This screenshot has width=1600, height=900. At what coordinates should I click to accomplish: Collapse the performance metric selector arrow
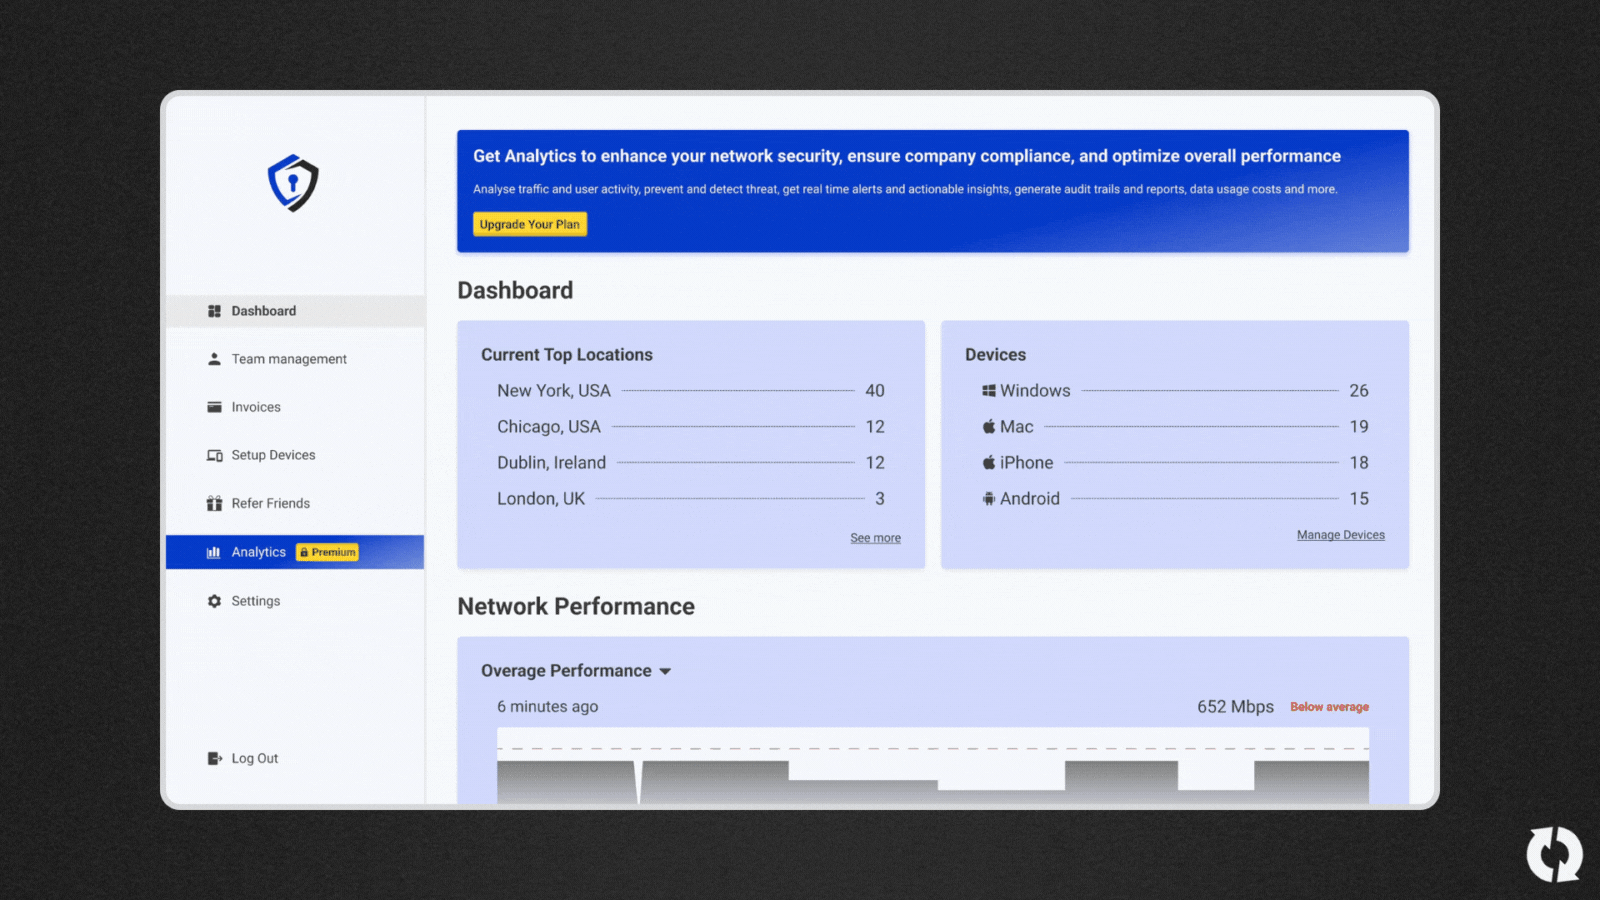(666, 671)
